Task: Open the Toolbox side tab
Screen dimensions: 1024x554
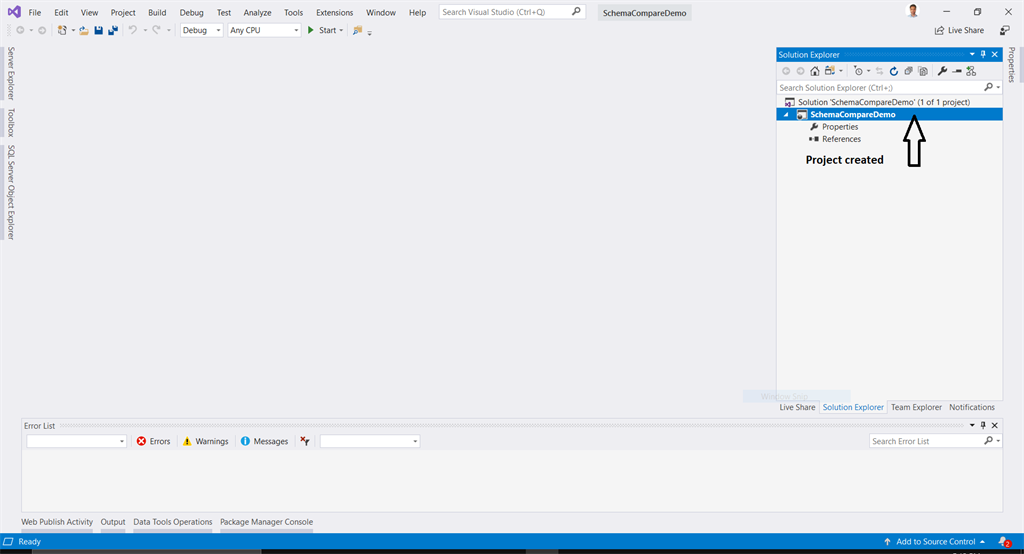Action: coord(10,123)
